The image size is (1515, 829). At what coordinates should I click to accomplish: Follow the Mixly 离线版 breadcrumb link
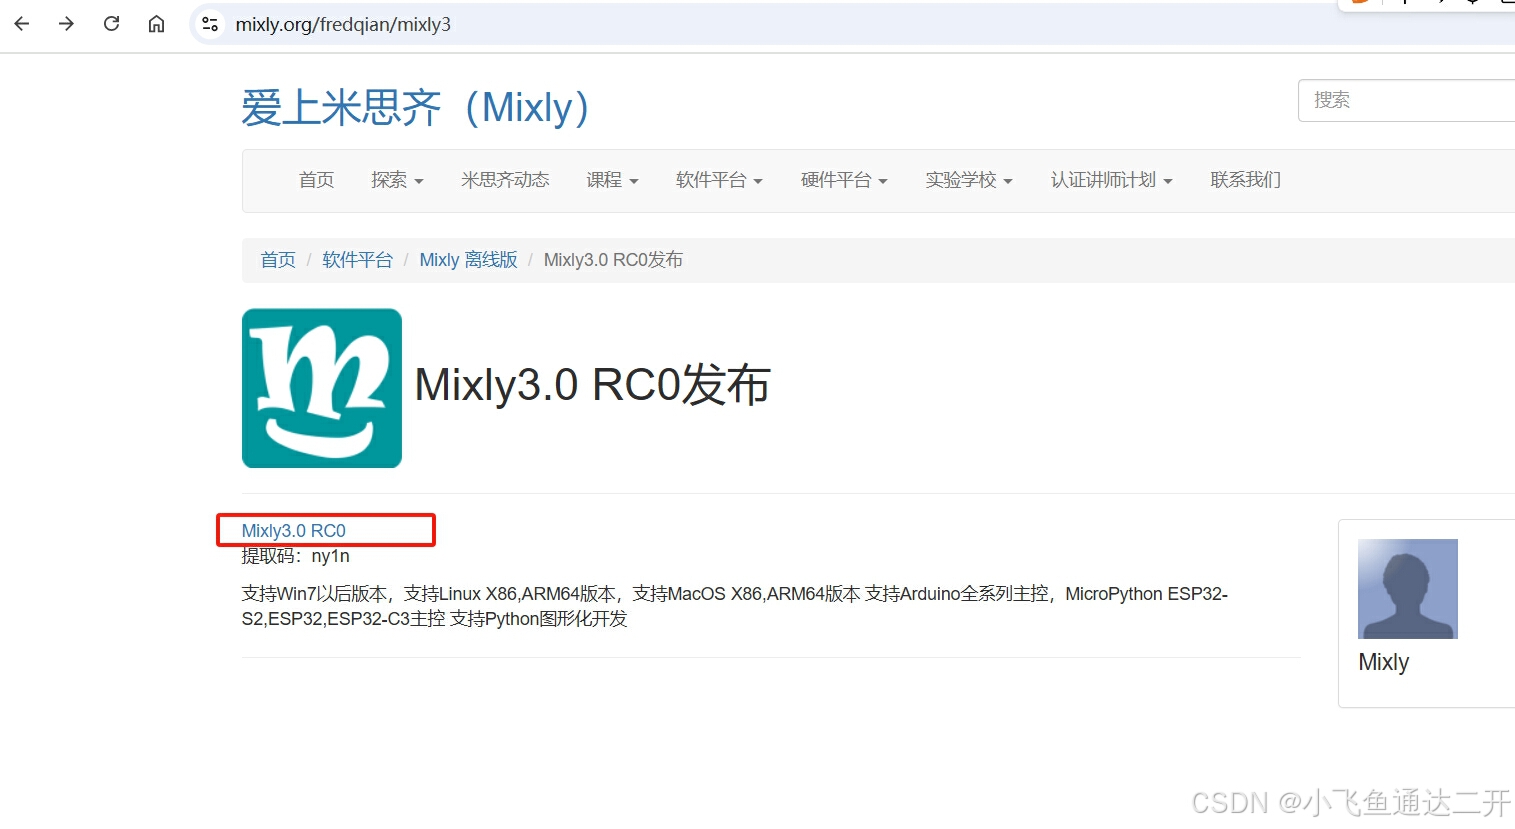click(468, 260)
